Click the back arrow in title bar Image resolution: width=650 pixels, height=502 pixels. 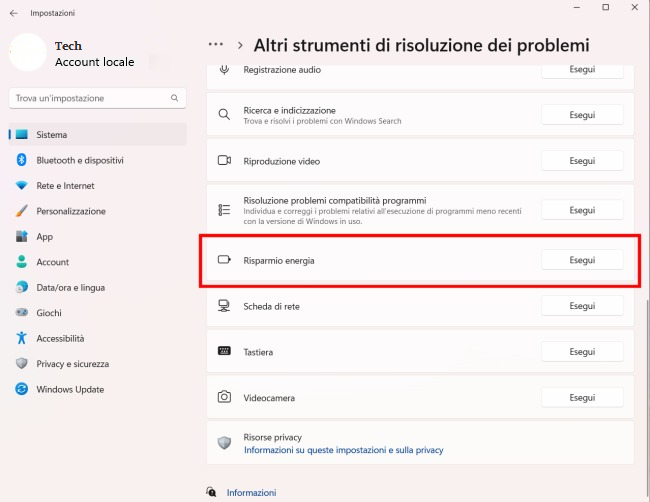13,13
